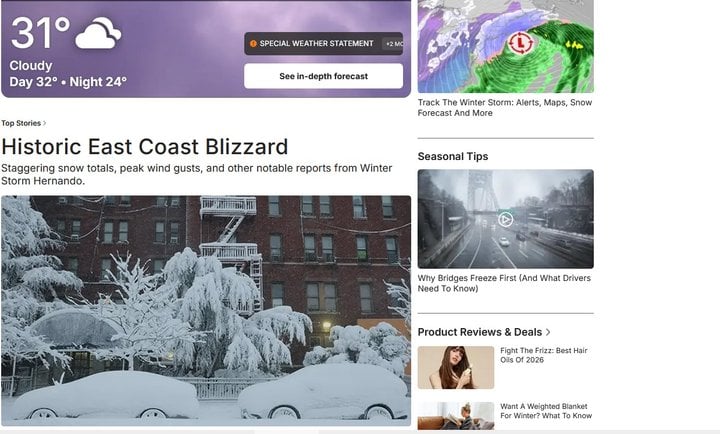Open Why Bridges Freeze First article link
720x434 pixels.
504,283
